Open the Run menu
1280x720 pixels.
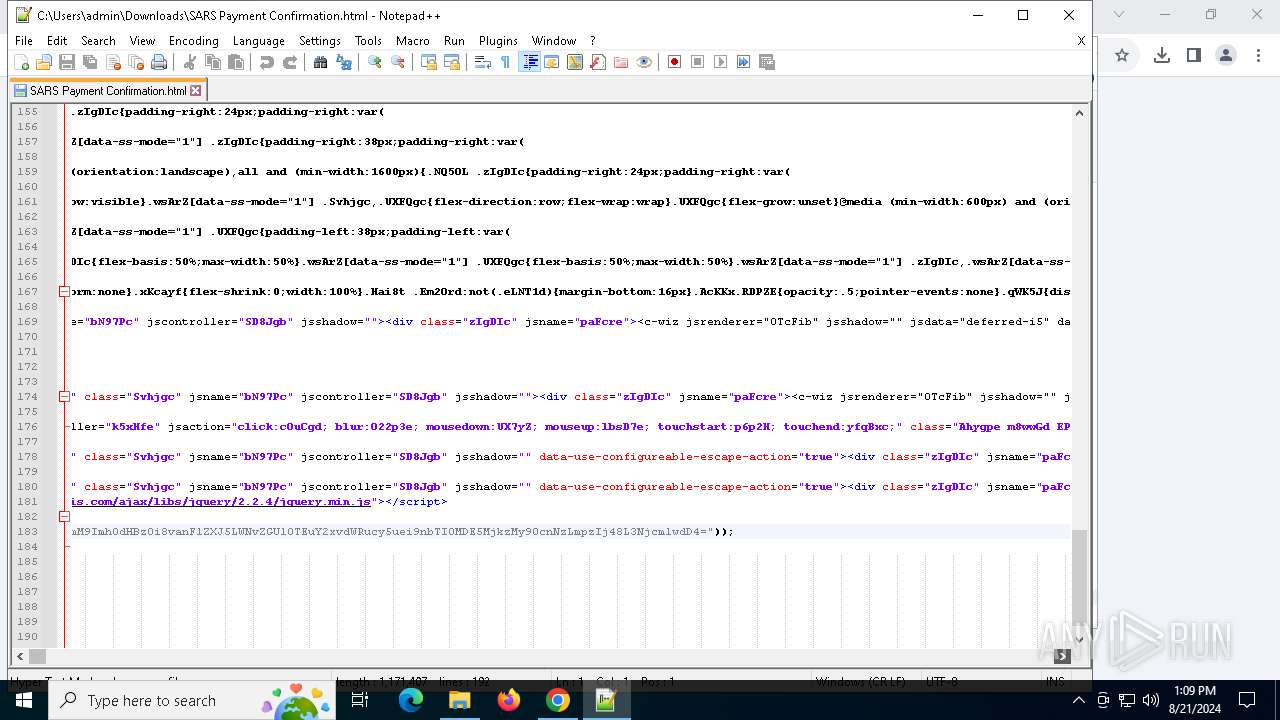(454, 41)
